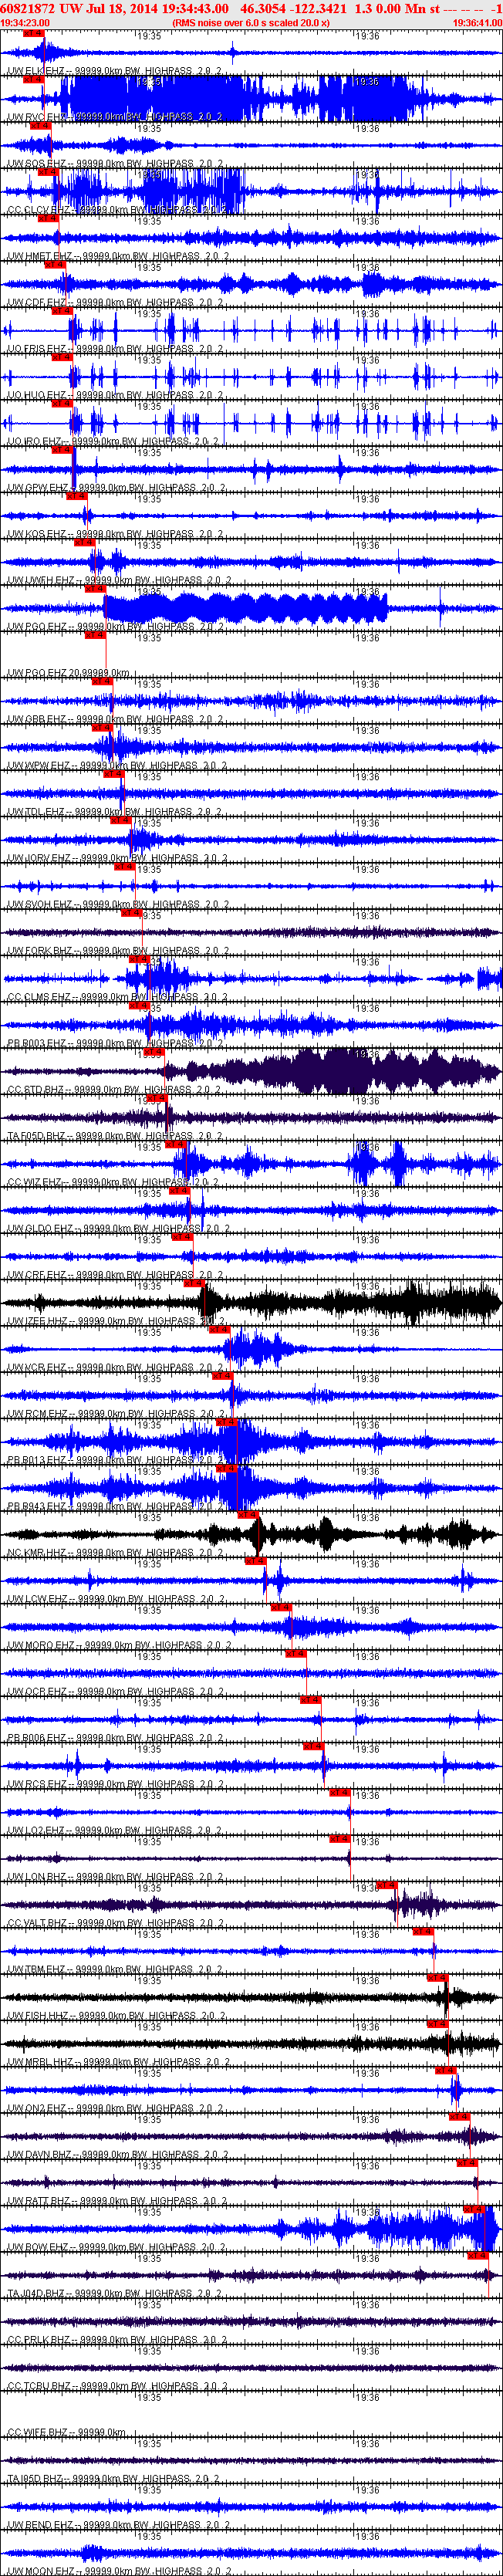Click the red pick marker on CC WIZ trace
Image resolution: width=503 pixels, height=2576 pixels.
176,1144
